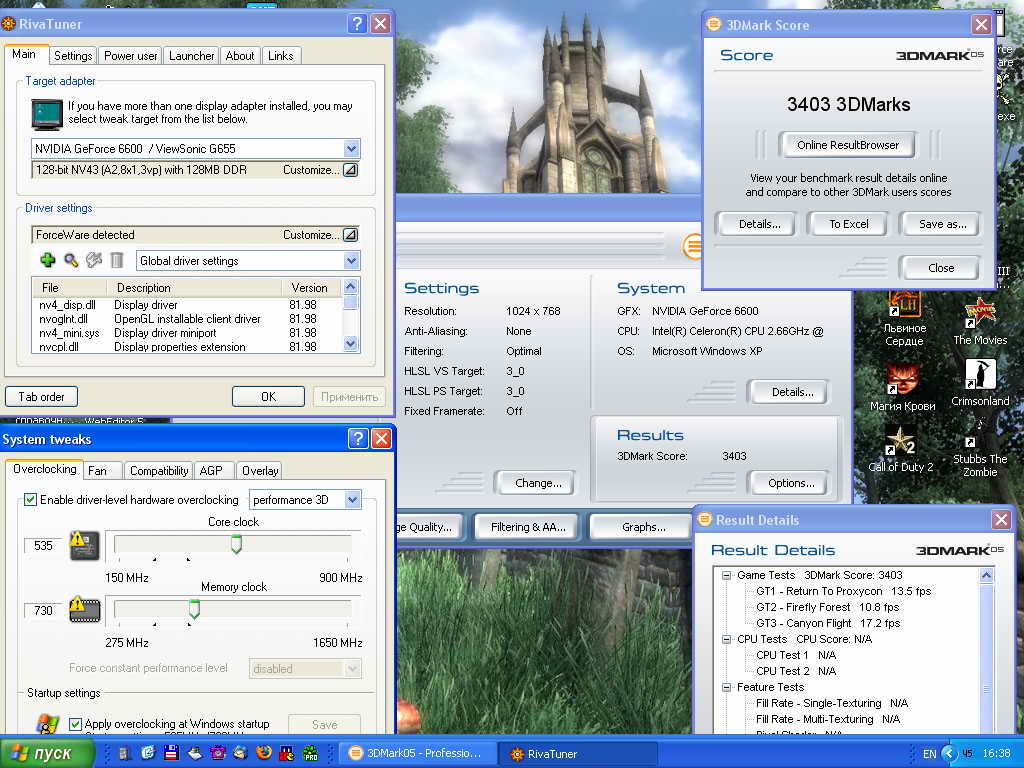Click the RivaTuner title bar gear icon

(8, 24)
